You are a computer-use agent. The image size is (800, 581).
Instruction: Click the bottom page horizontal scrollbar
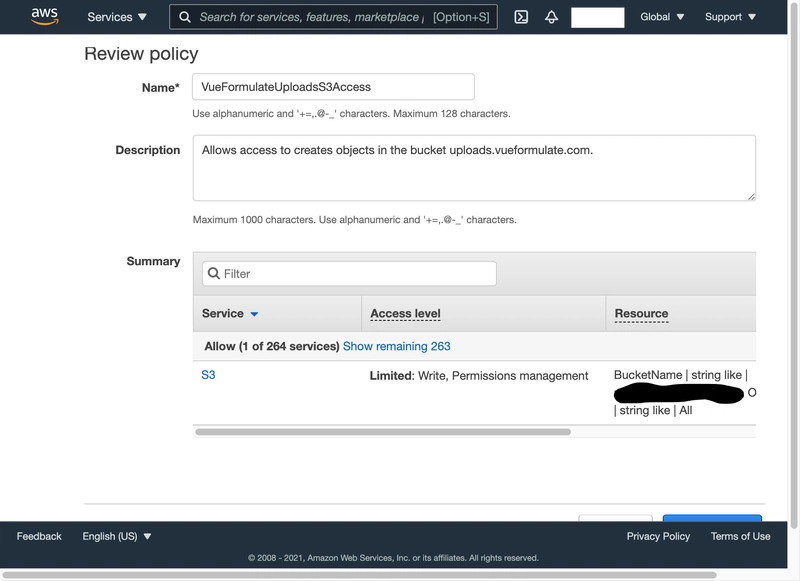[360, 575]
